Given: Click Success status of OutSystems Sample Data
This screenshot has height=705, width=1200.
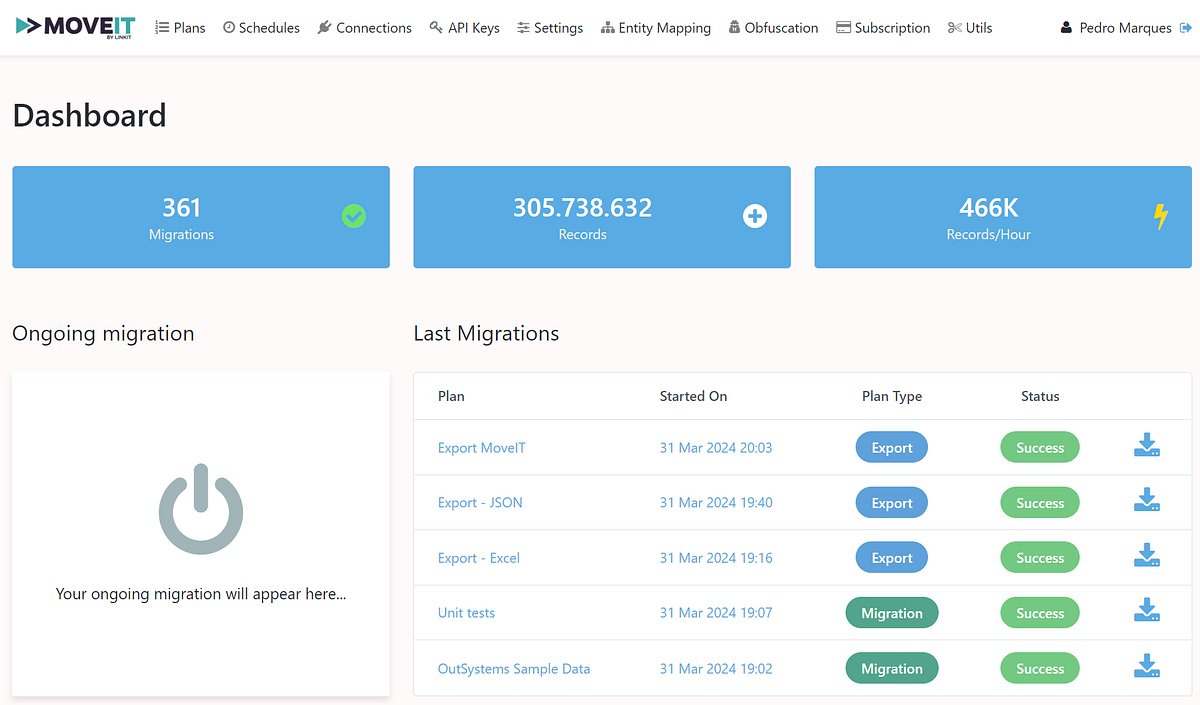Looking at the screenshot, I should click(x=1040, y=668).
